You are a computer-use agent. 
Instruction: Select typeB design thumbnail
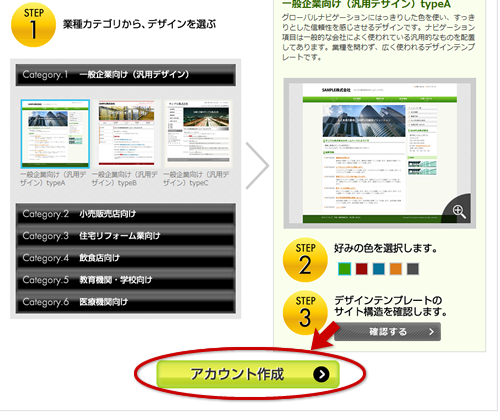tap(127, 133)
